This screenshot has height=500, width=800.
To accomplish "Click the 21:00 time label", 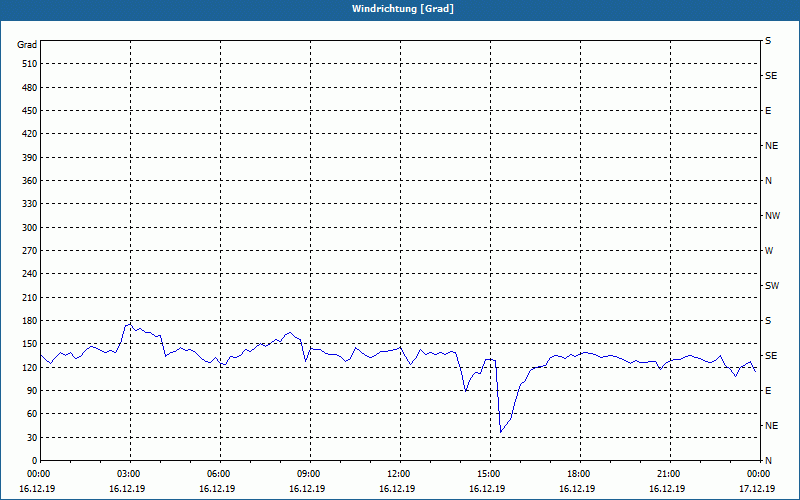I will coord(669,474).
